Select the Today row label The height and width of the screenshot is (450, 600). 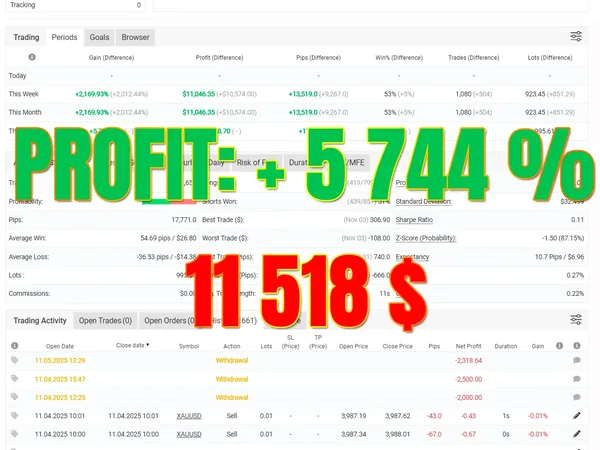pos(17,76)
